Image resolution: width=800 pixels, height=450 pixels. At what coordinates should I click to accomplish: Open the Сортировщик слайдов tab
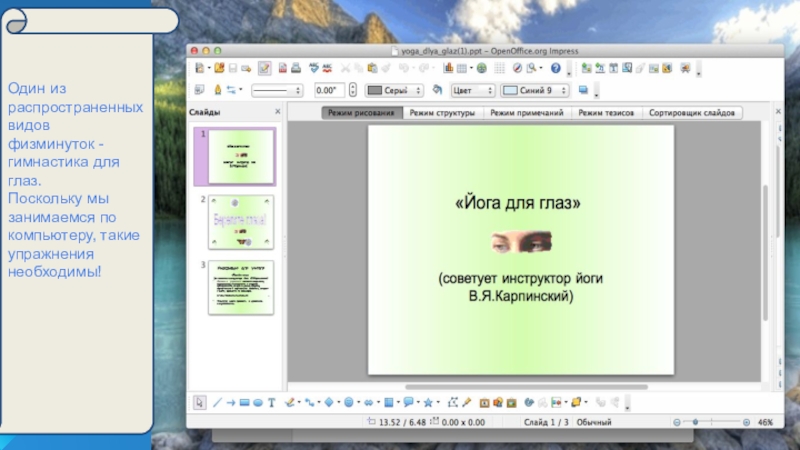[692, 113]
